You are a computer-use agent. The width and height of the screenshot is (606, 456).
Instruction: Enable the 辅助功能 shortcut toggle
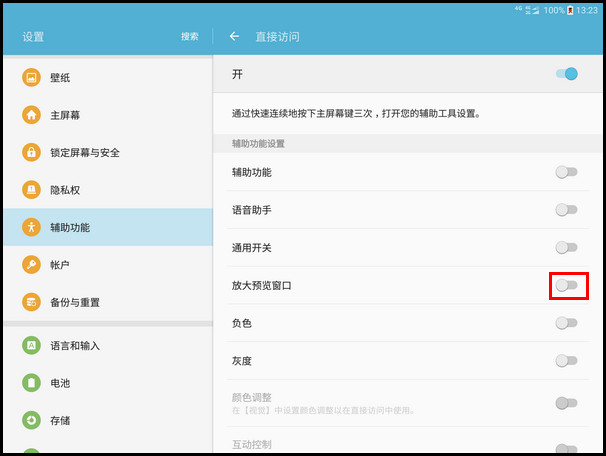pyautogui.click(x=567, y=172)
